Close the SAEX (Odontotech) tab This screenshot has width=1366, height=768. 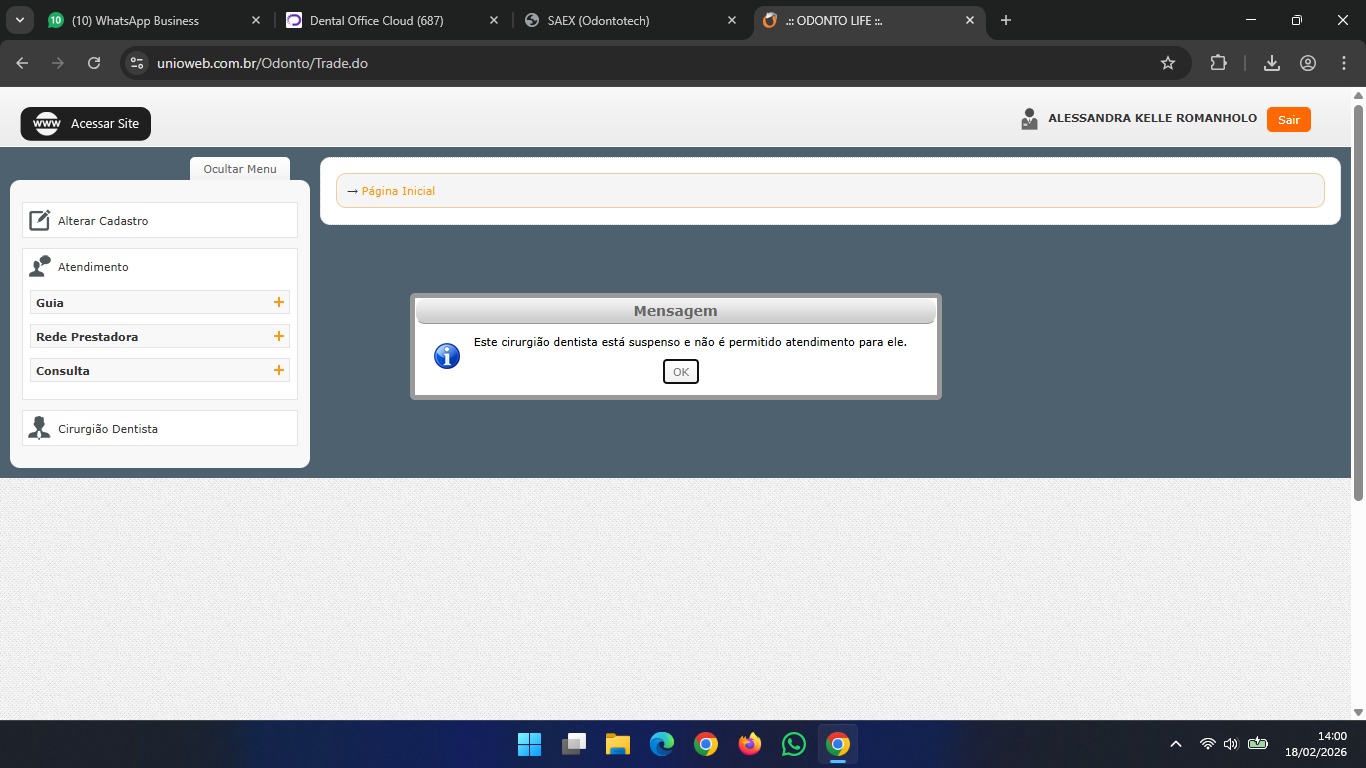pos(732,20)
